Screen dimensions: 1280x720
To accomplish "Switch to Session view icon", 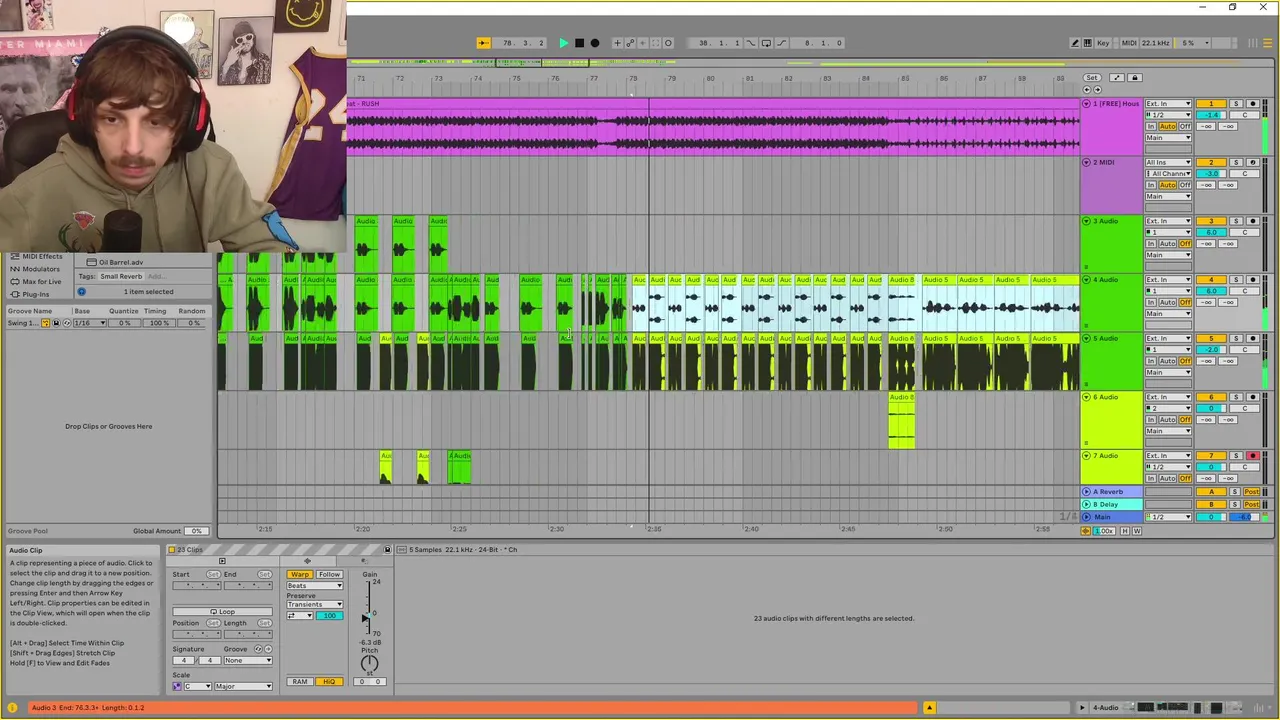I will [1252, 43].
